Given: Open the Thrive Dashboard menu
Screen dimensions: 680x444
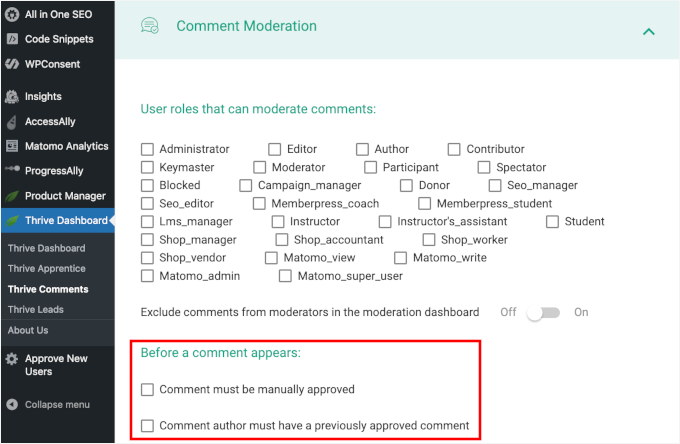Looking at the screenshot, I should [x=65, y=220].
